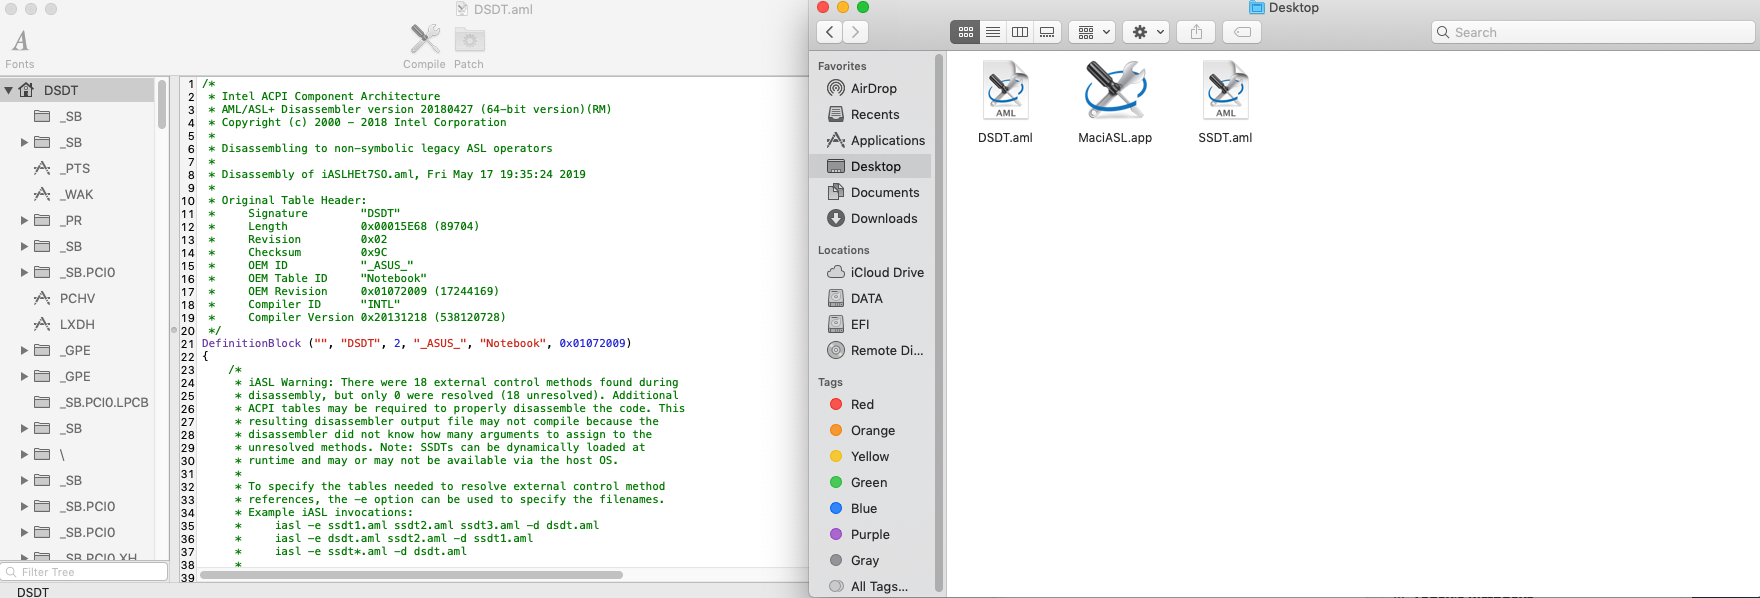Switch Finder to column view
This screenshot has width=1760, height=598.
(x=1020, y=32)
